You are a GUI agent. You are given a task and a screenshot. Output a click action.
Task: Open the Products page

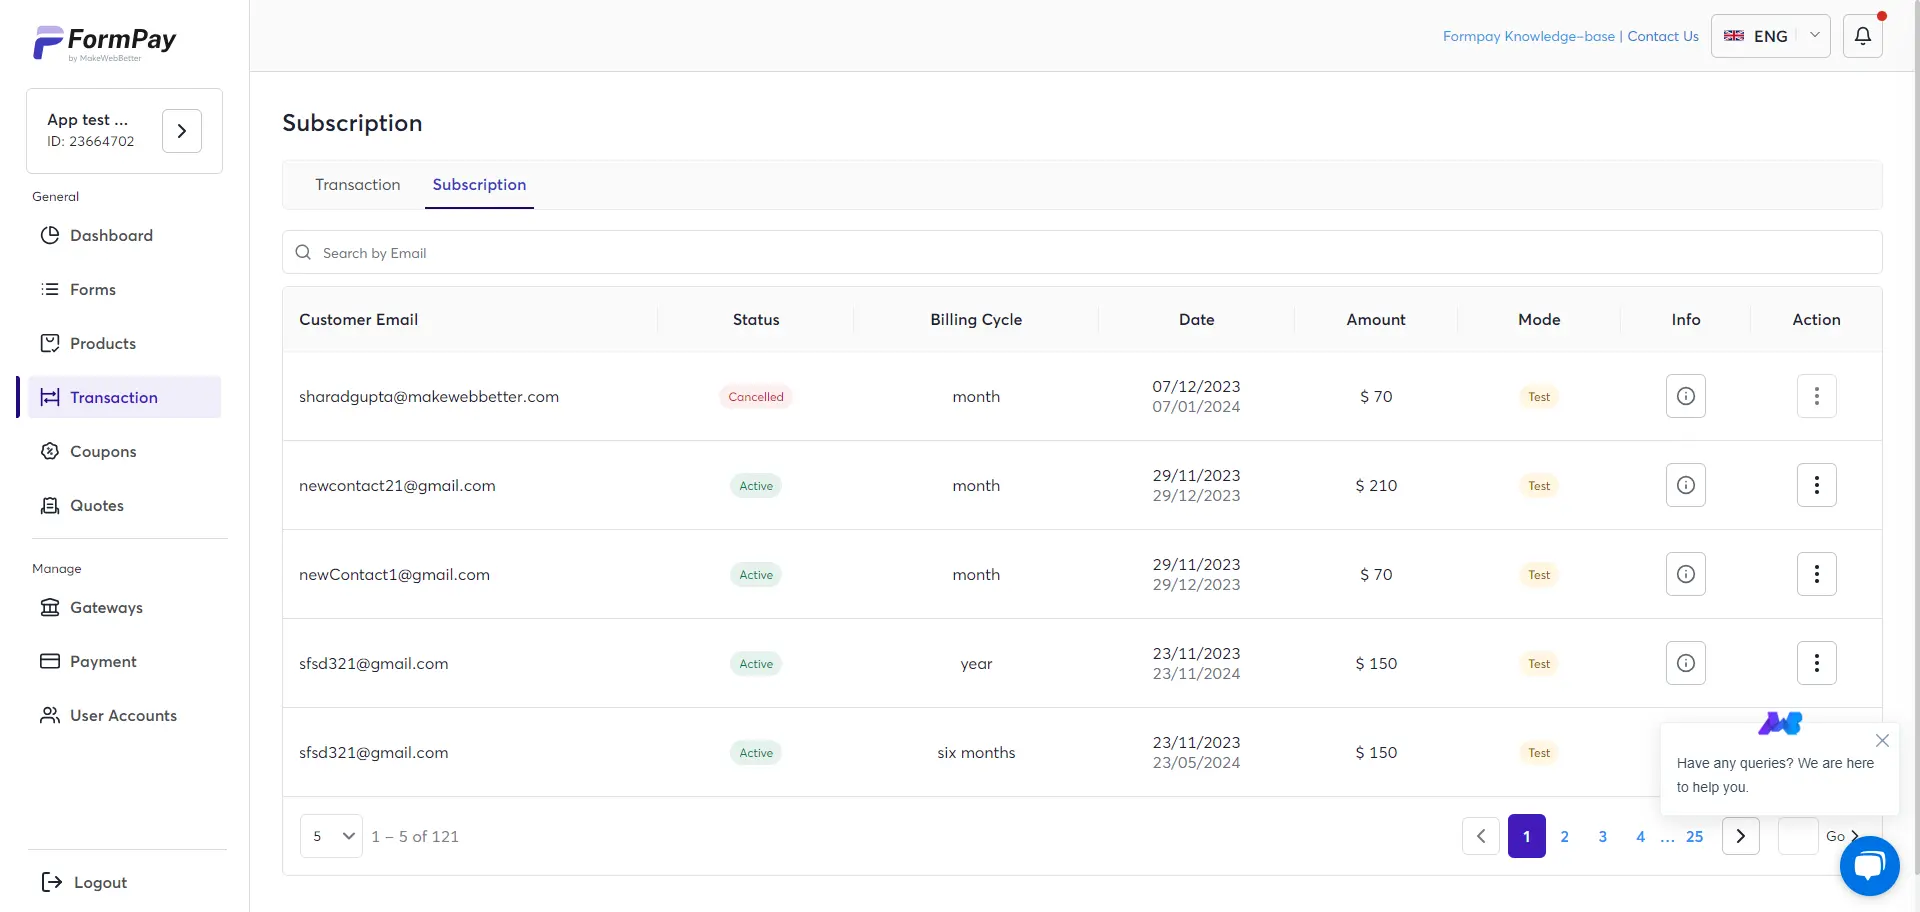103,343
